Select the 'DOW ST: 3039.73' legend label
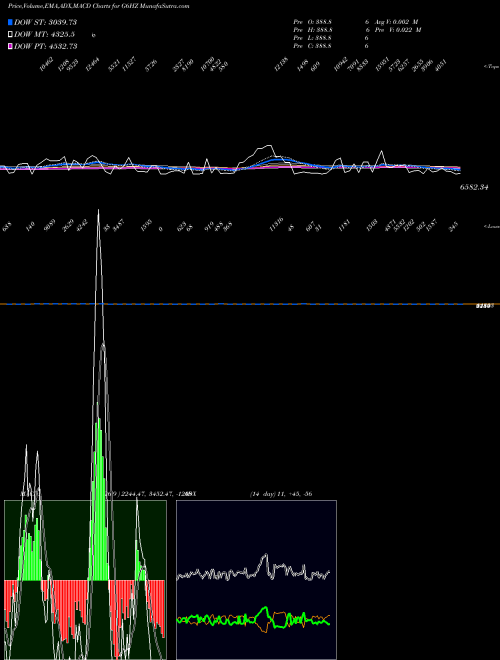Screen dimensions: 500x660 pyautogui.click(x=45, y=22)
